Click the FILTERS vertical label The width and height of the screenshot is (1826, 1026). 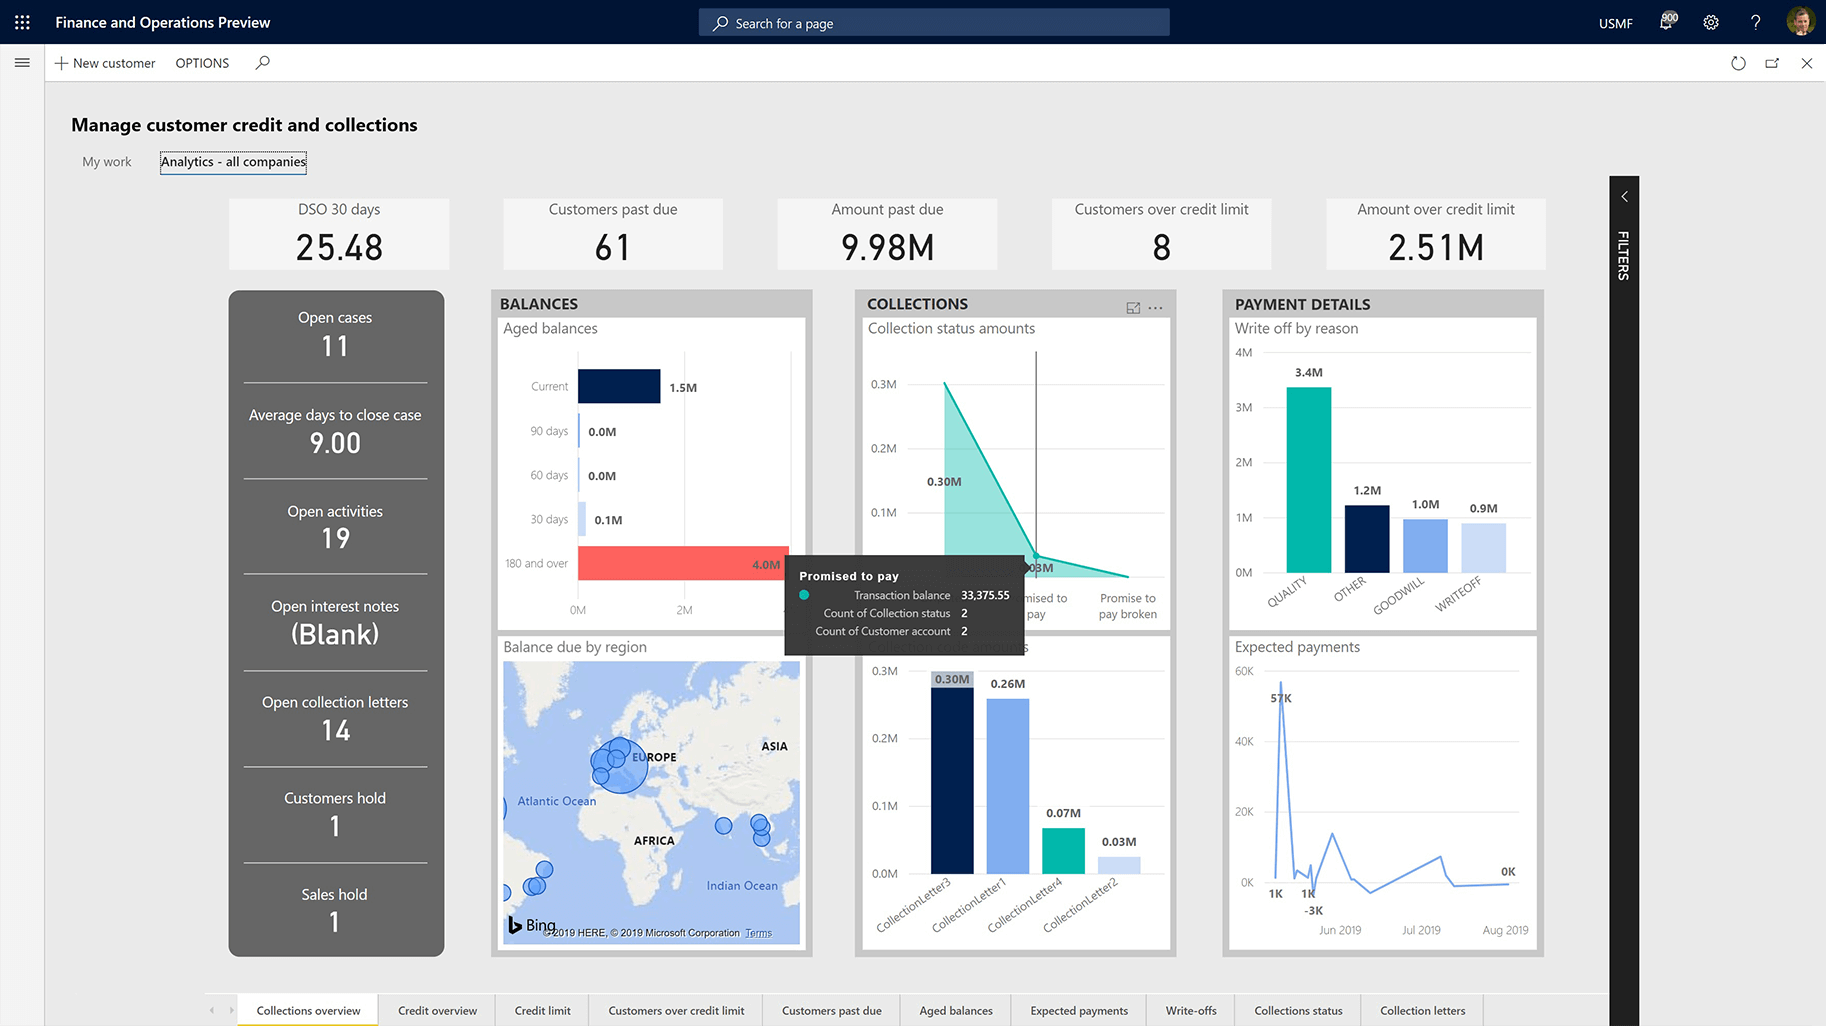tap(1624, 255)
